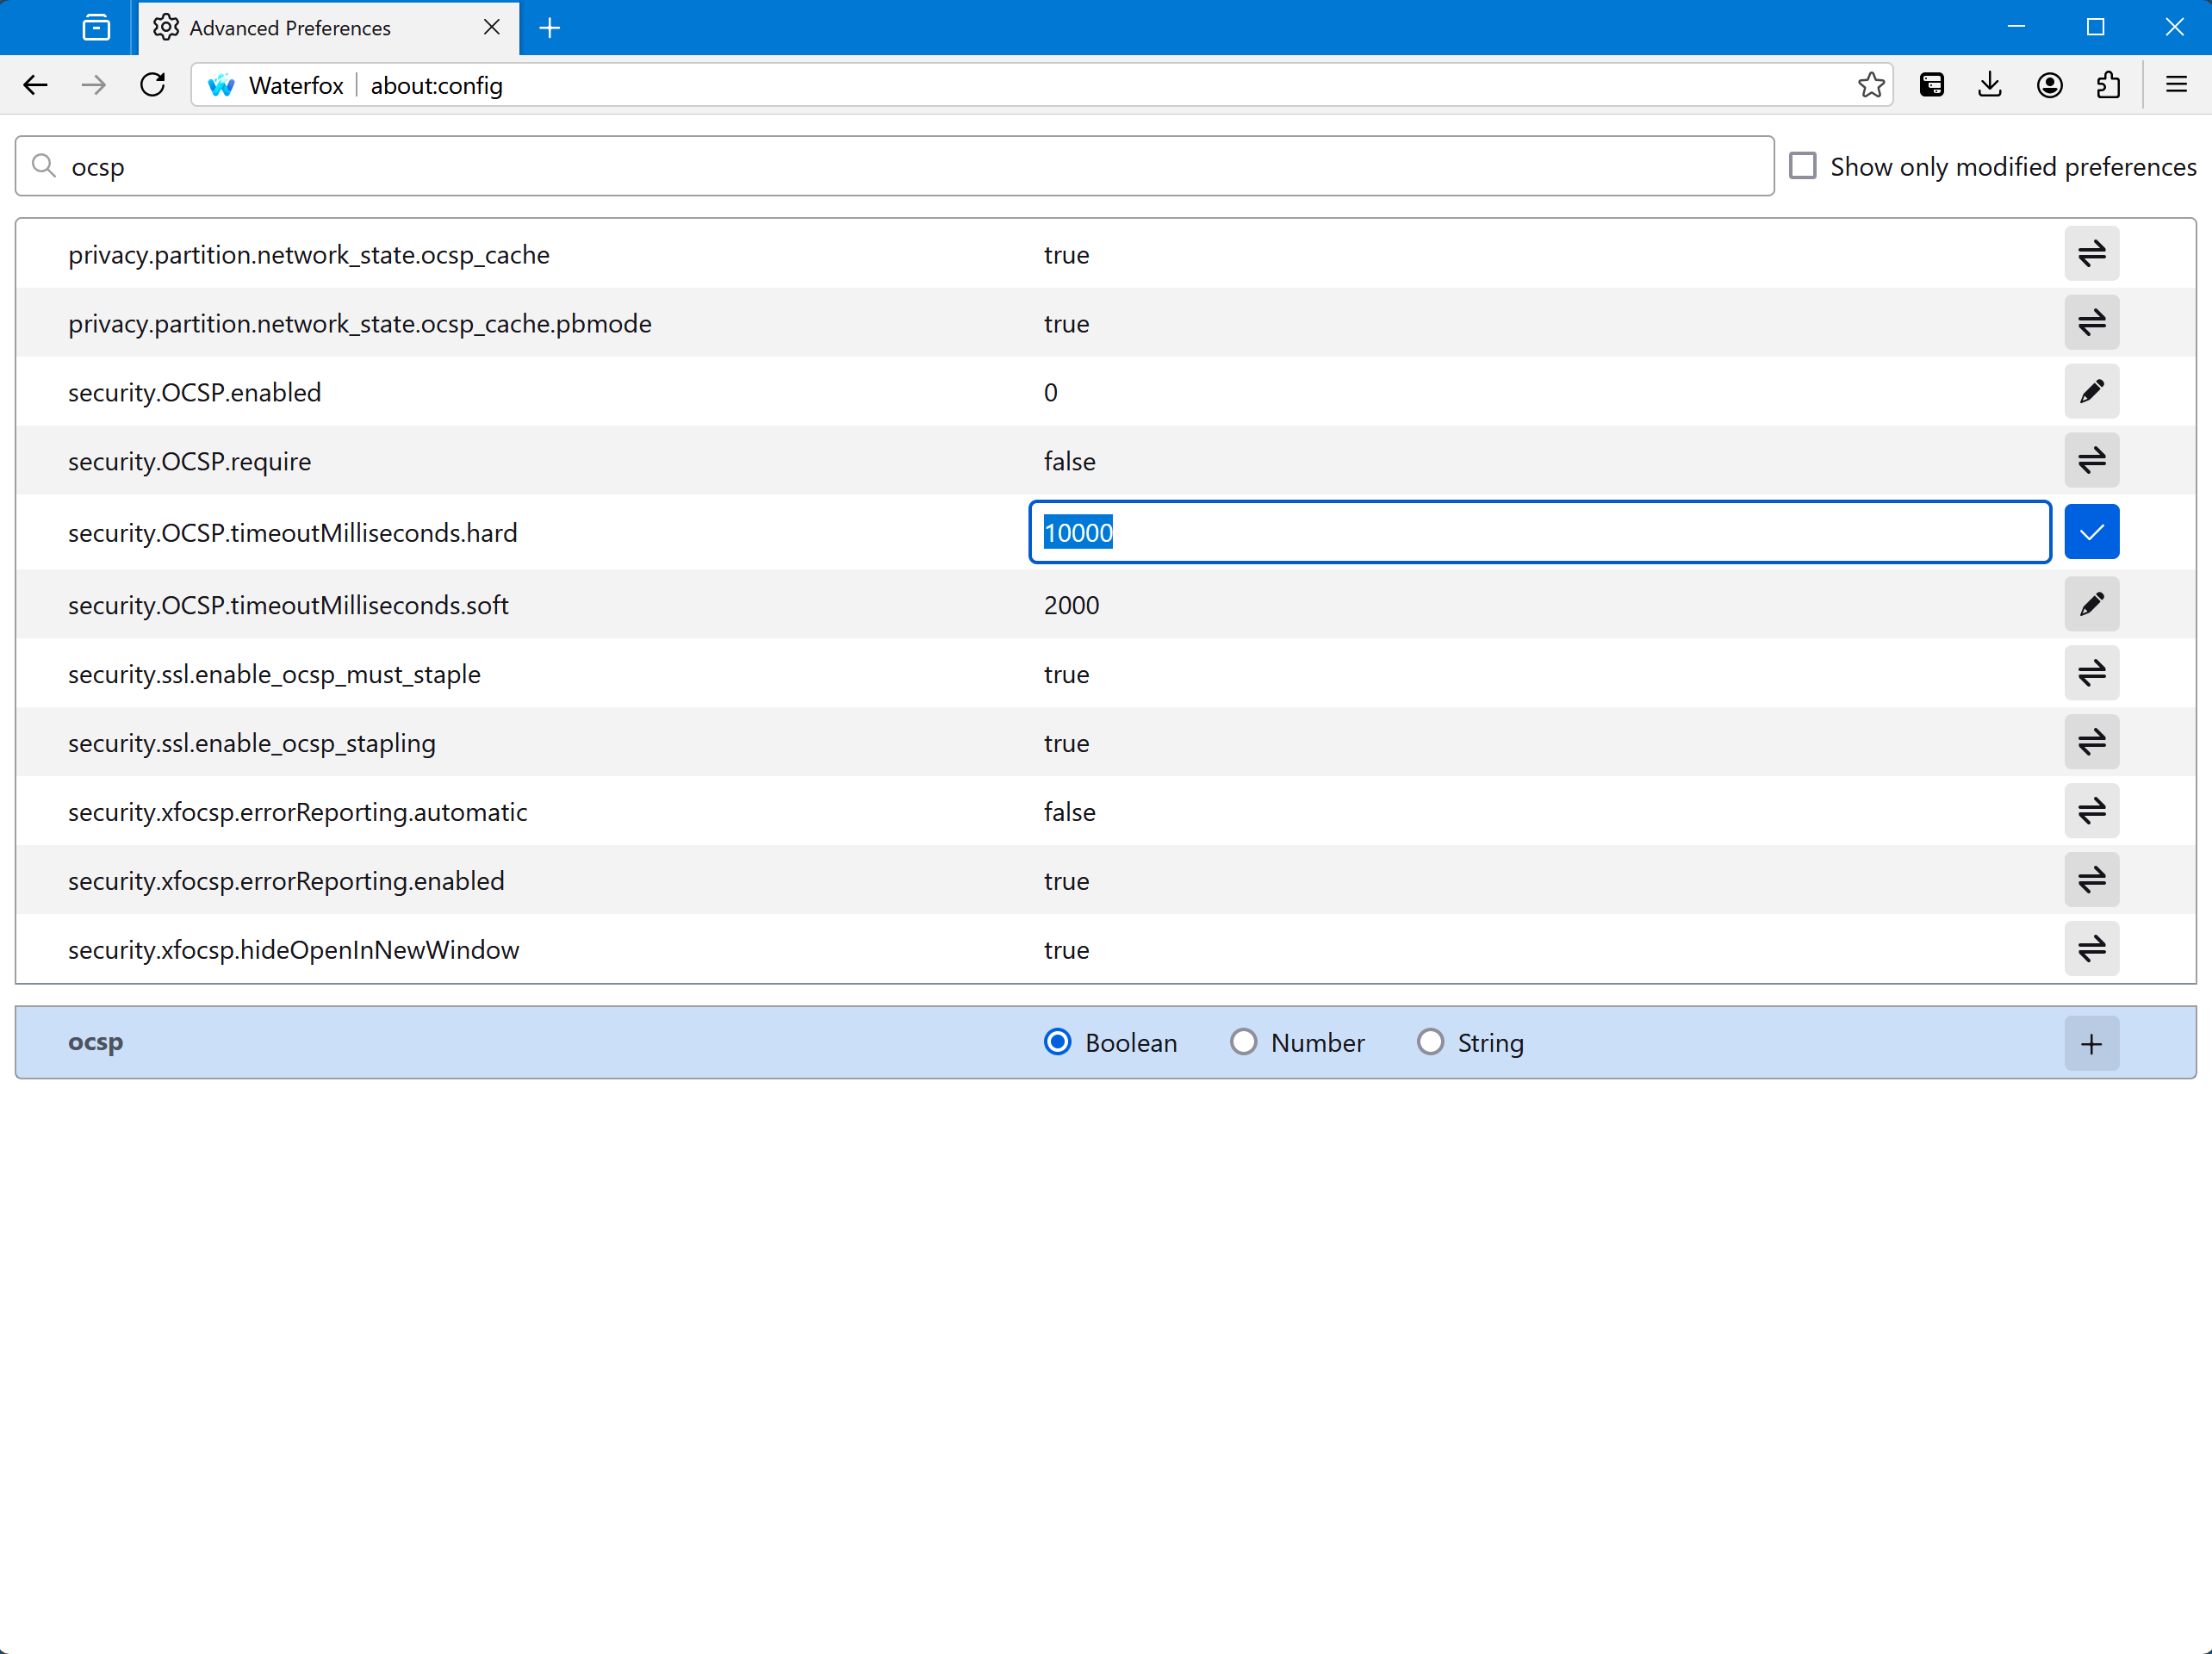This screenshot has height=1654, width=2212.
Task: Click the reset icon for security.ssl.enable_ocsp_stapling
Action: click(2092, 742)
